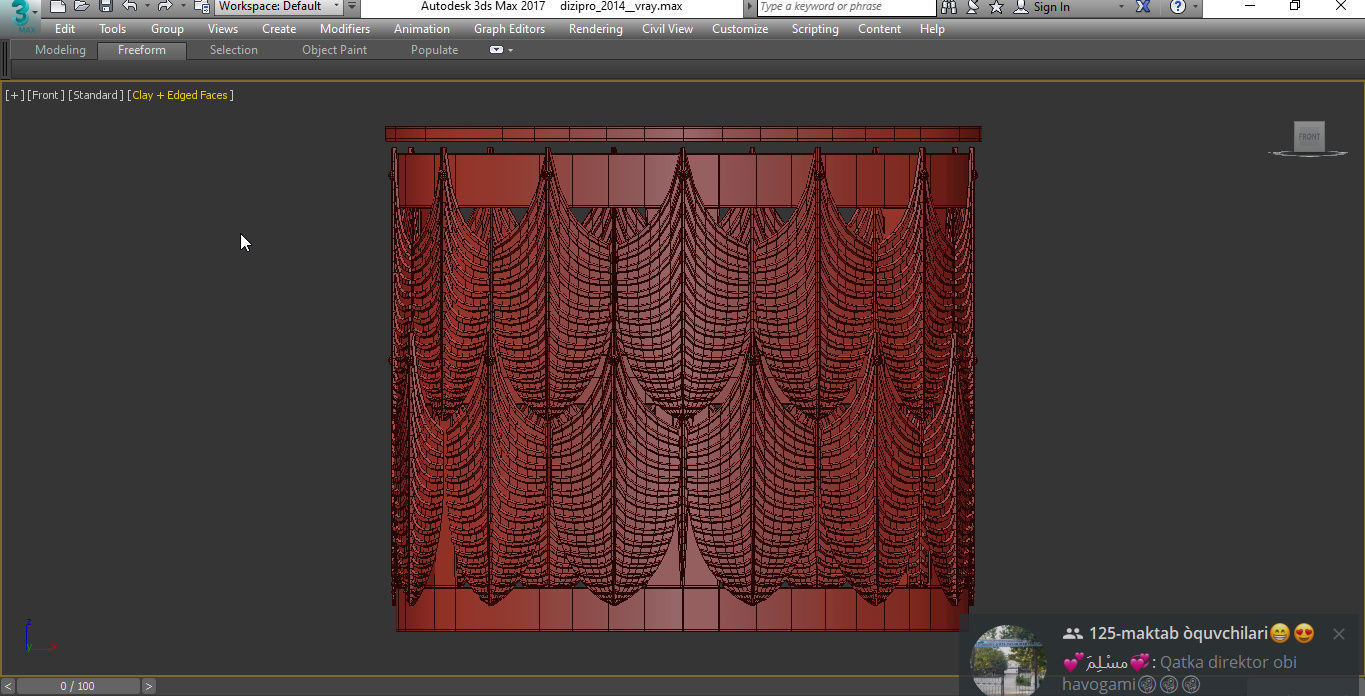Open Favorites star icon
Screen dimensions: 1365x696
point(996,6)
